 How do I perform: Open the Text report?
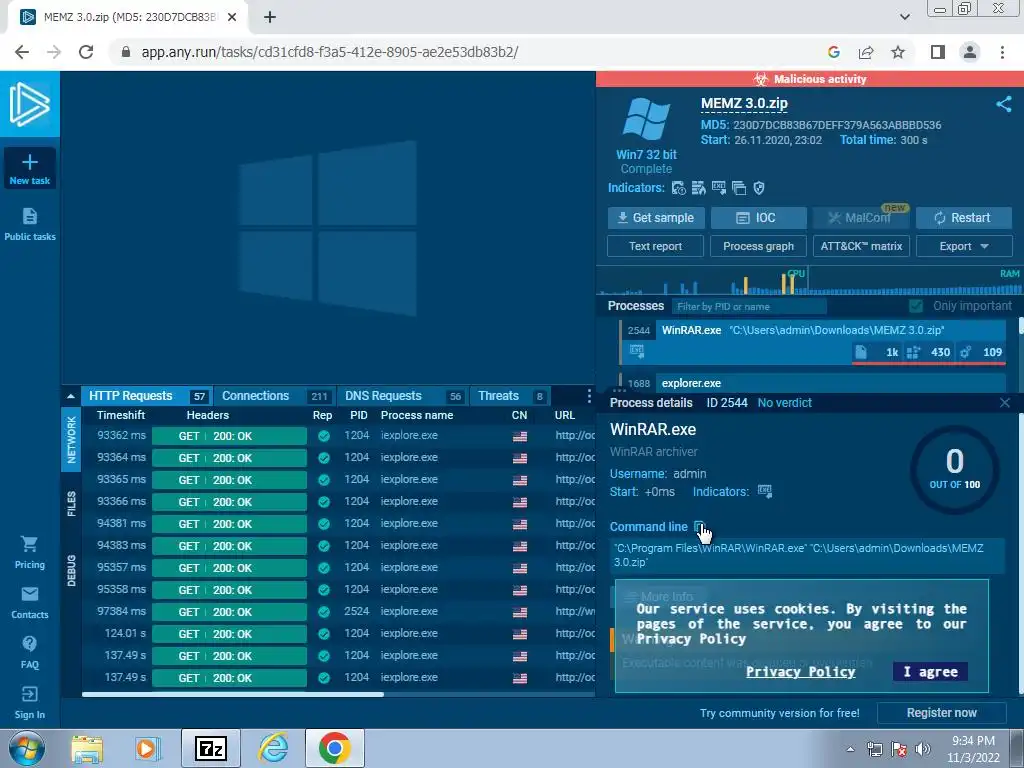point(655,246)
